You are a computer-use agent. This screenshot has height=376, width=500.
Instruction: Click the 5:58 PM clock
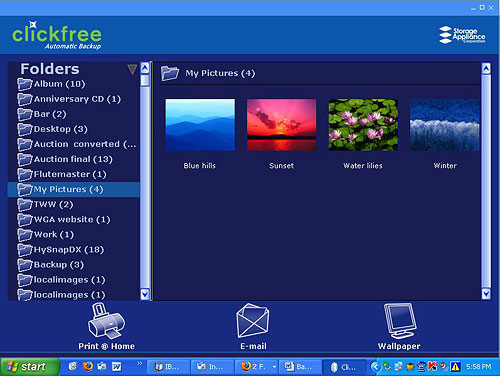pos(479,367)
